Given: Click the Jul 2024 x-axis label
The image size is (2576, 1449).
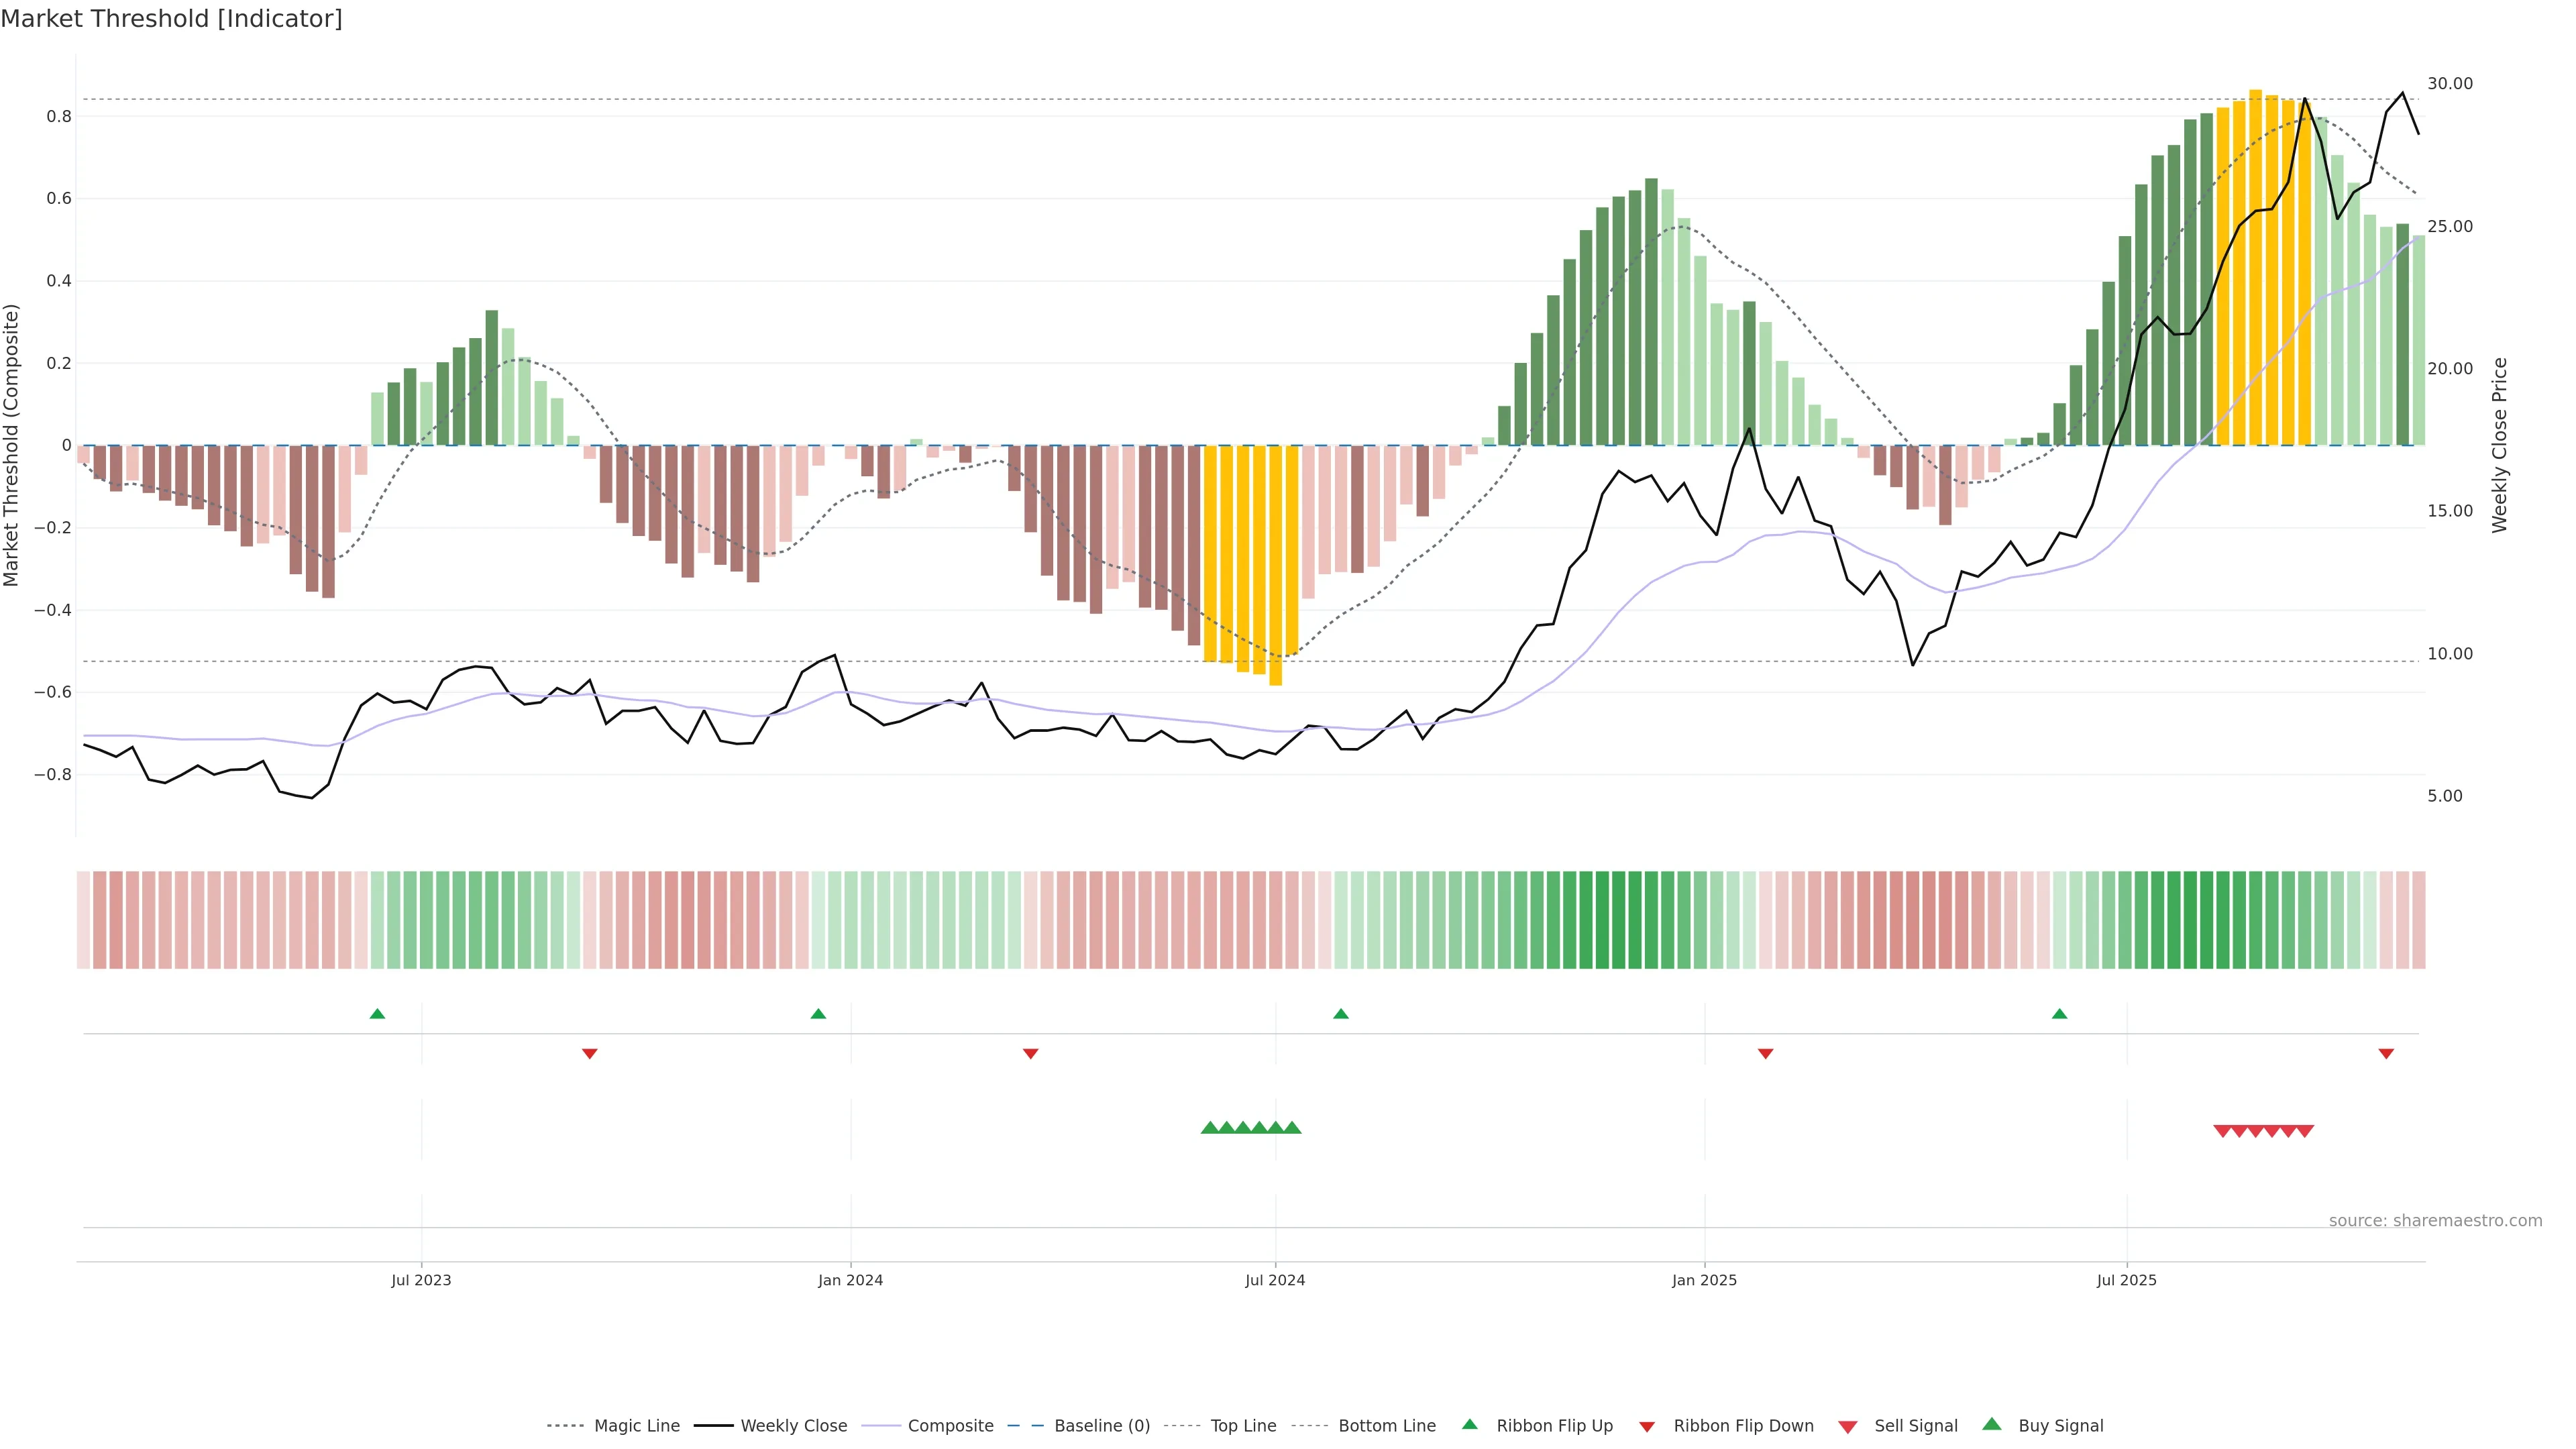Looking at the screenshot, I should tap(1275, 1280).
